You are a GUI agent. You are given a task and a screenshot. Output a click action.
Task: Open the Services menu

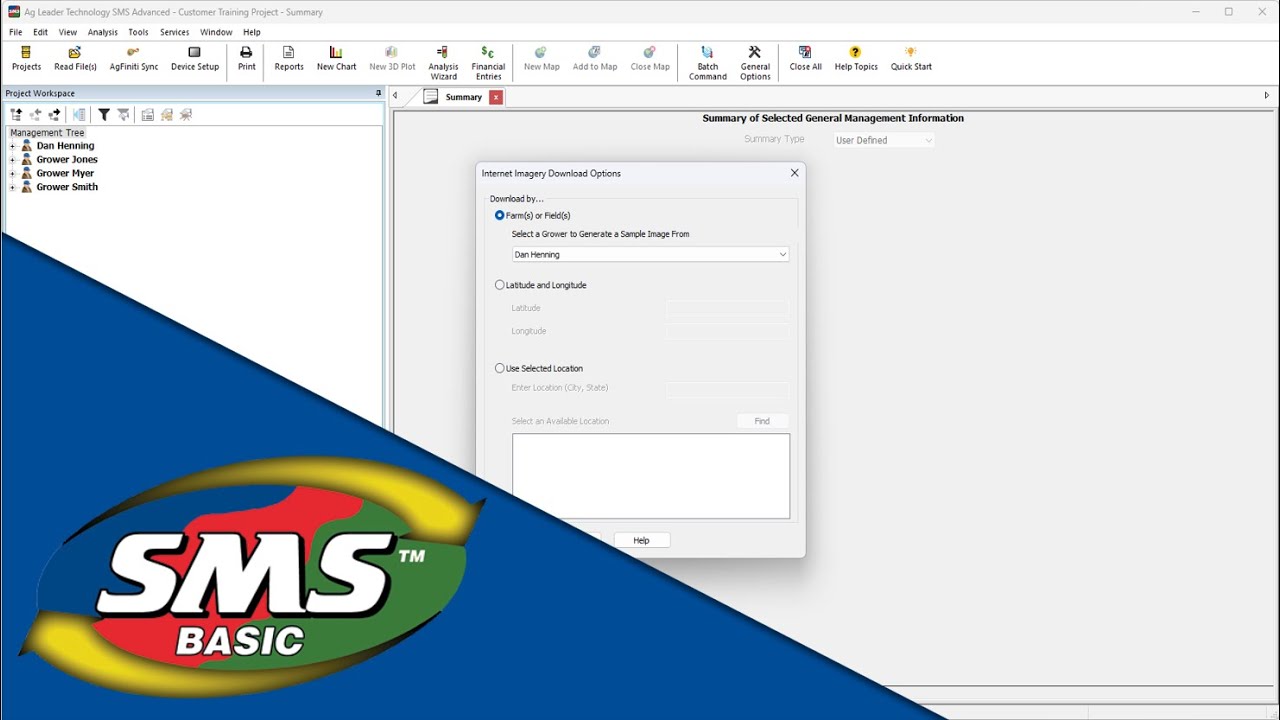click(174, 32)
